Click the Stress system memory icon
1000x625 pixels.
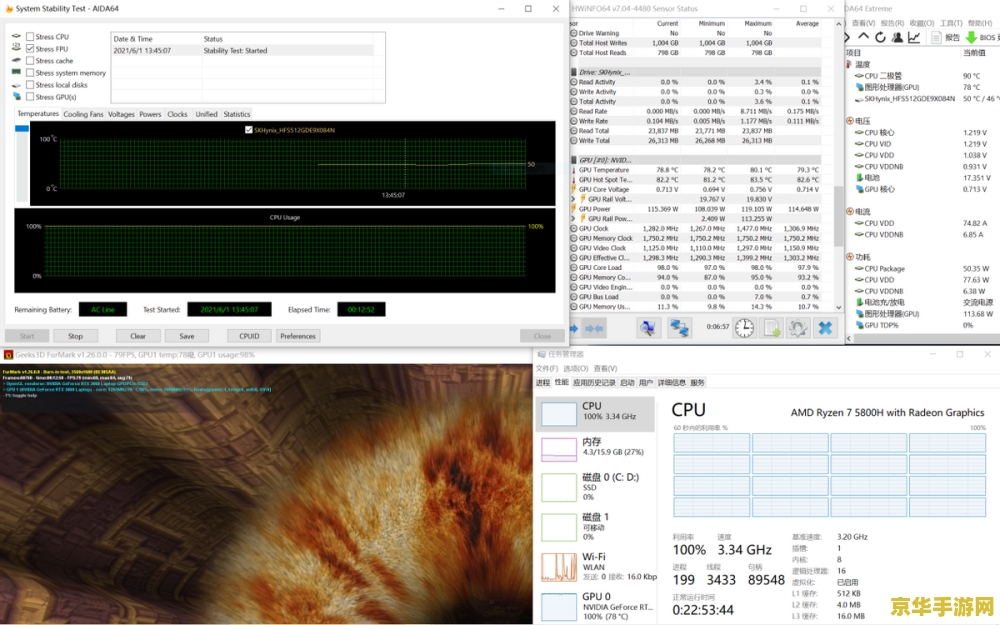[x=16, y=72]
